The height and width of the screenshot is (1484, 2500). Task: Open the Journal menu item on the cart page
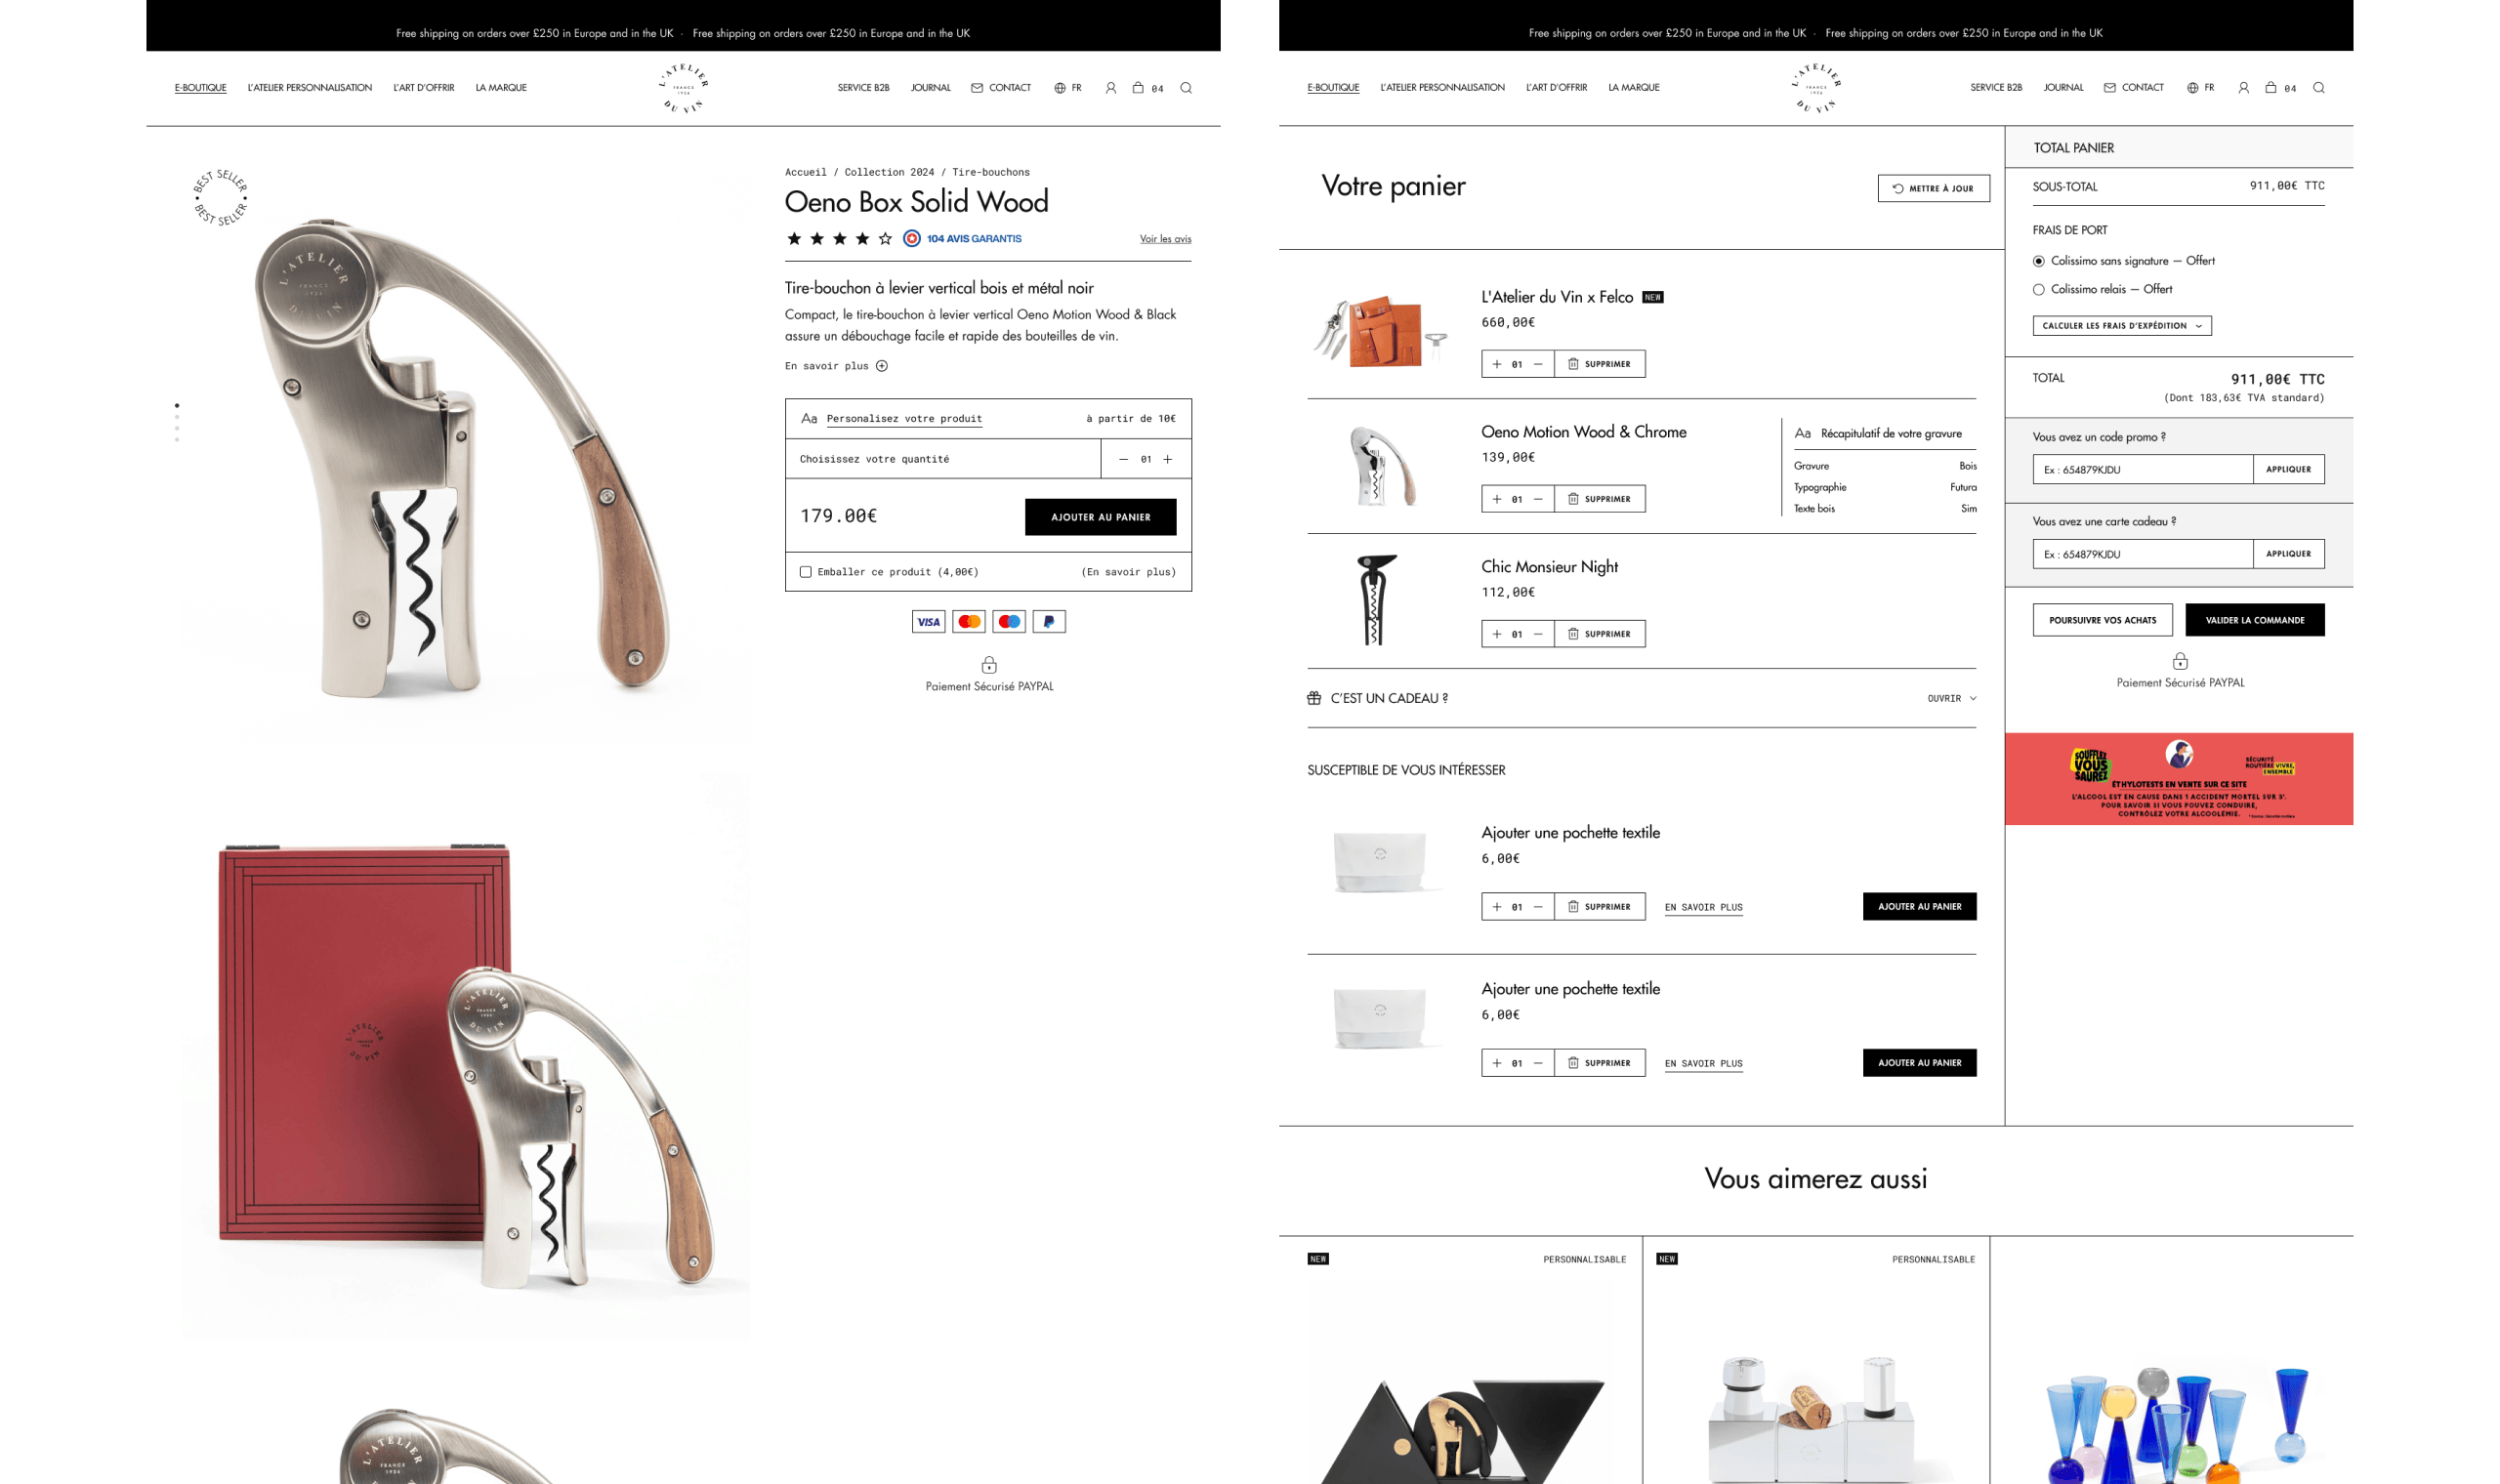2063,88
